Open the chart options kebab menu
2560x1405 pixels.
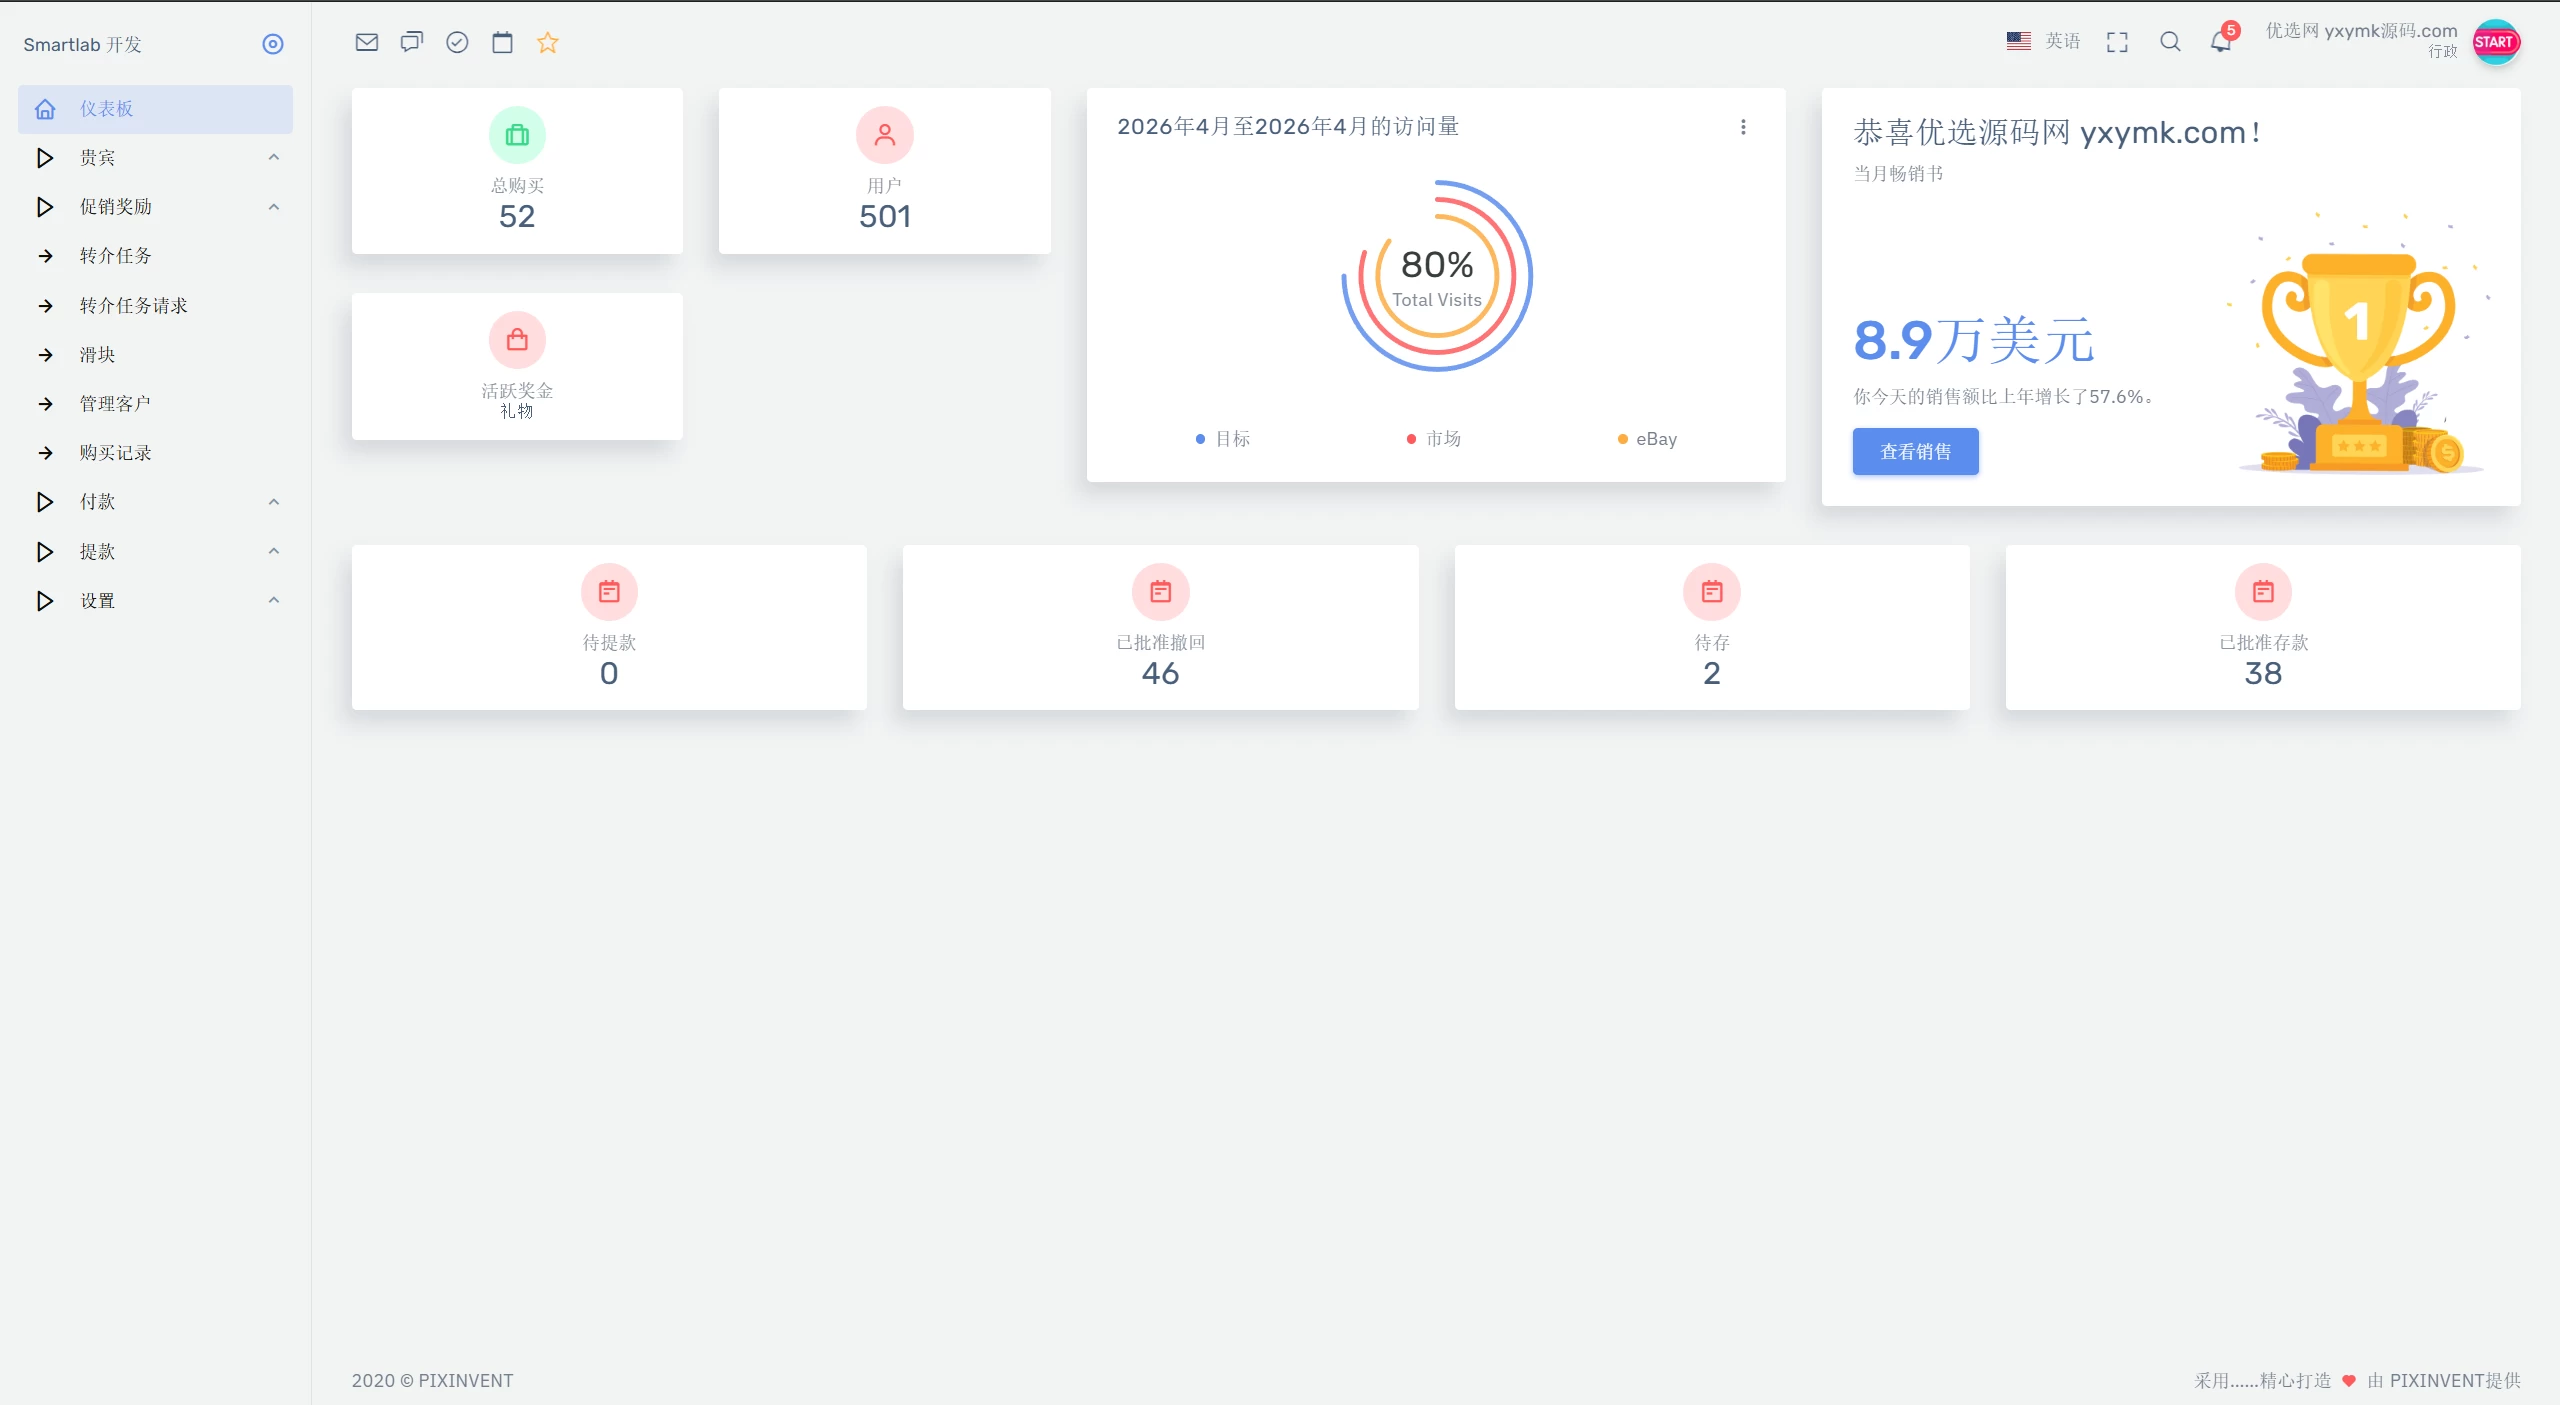coord(1743,127)
